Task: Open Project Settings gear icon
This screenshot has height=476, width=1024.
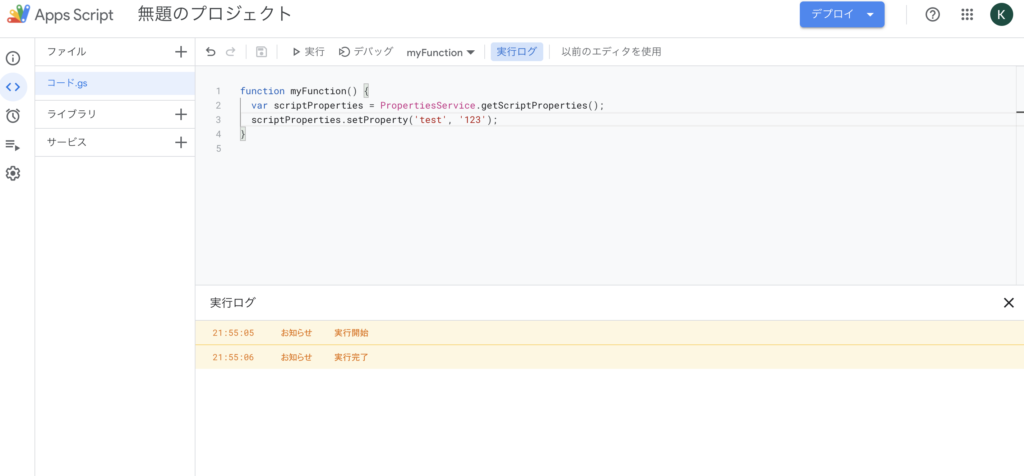Action: point(13,174)
